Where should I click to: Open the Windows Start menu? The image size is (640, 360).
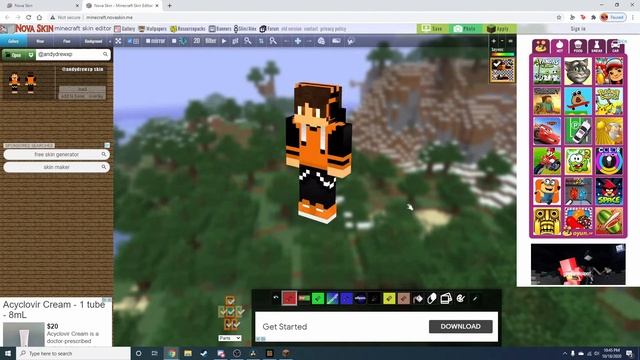tap(8, 353)
